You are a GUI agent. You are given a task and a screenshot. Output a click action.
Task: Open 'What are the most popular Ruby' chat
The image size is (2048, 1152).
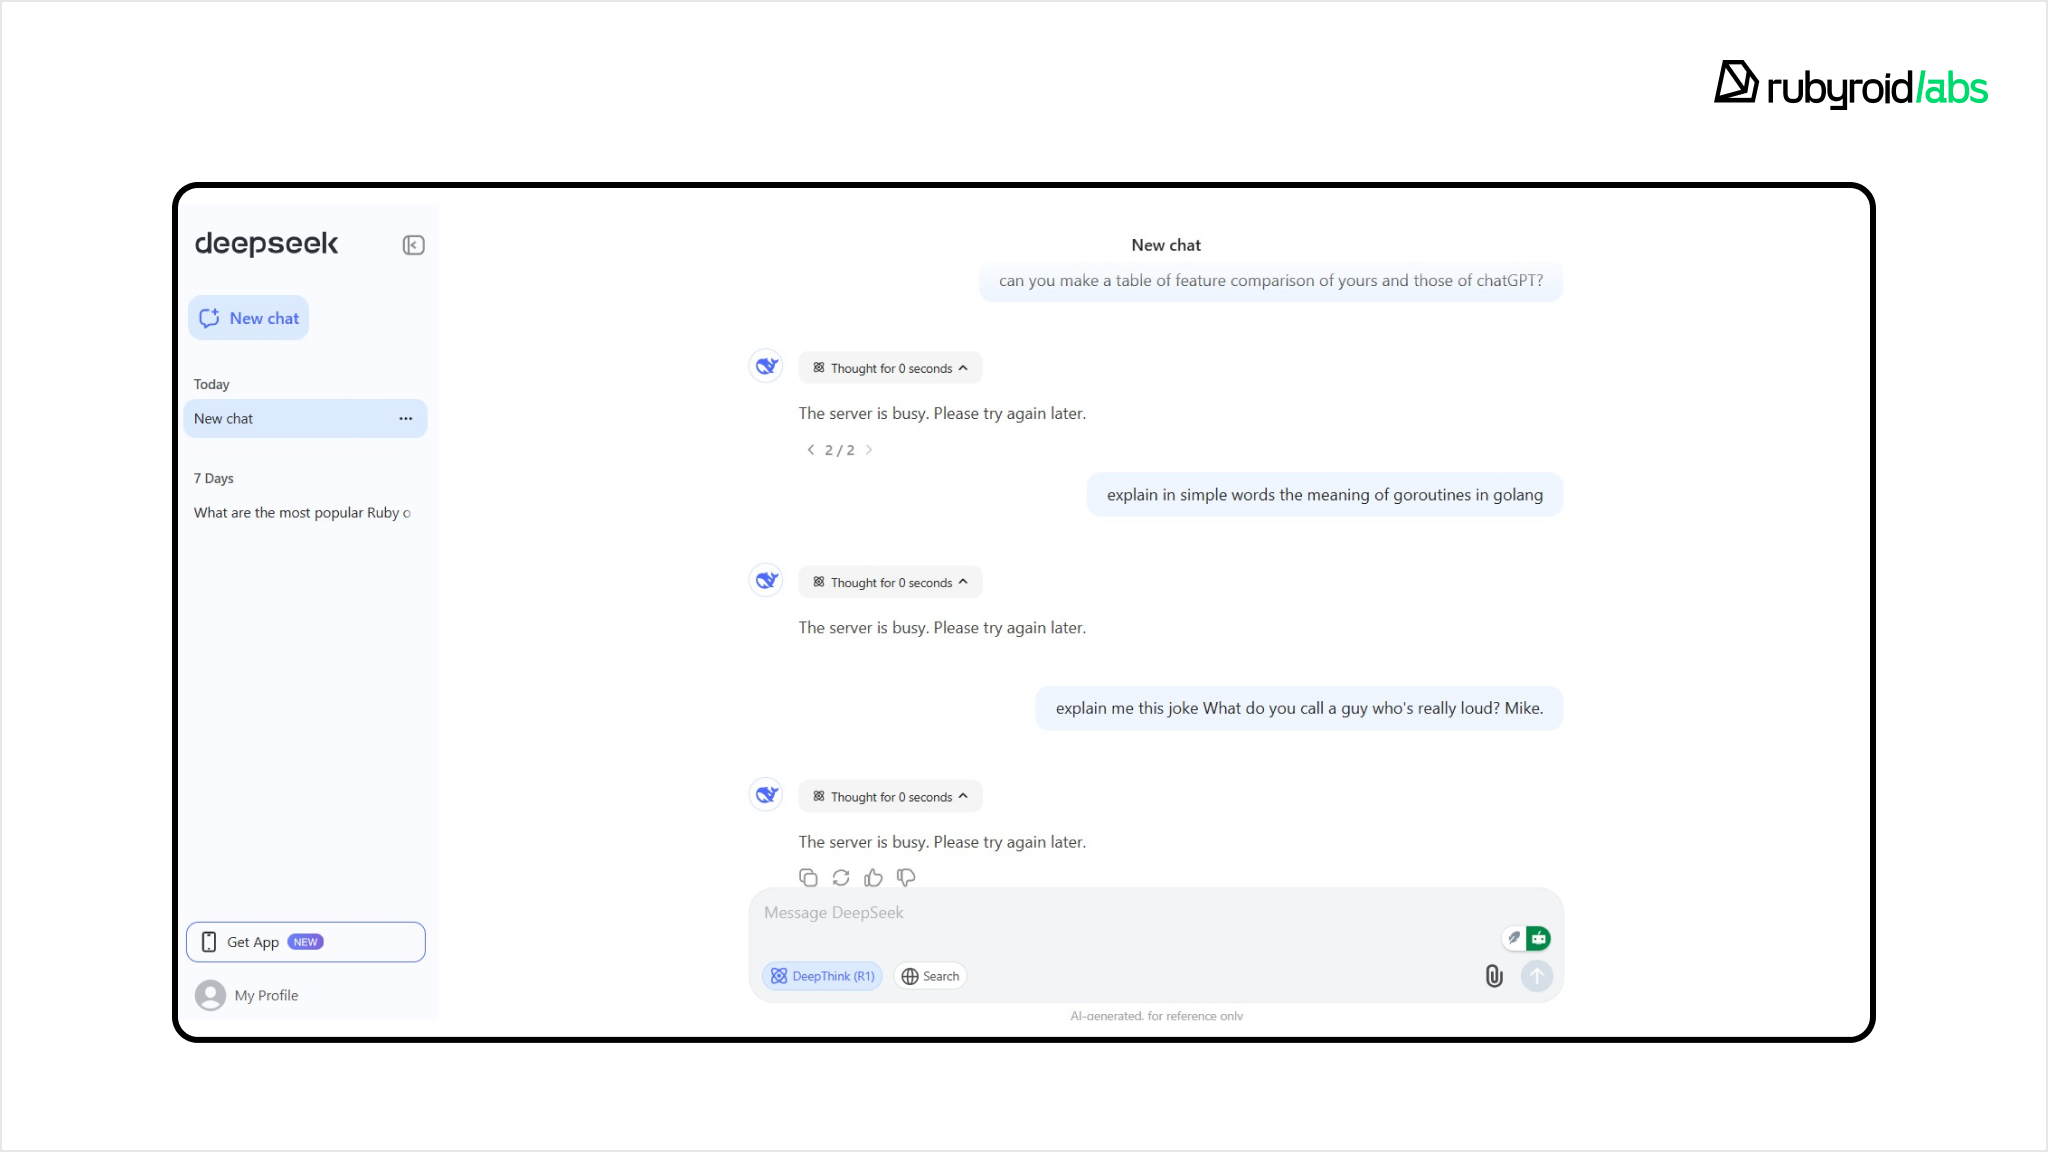[x=302, y=512]
